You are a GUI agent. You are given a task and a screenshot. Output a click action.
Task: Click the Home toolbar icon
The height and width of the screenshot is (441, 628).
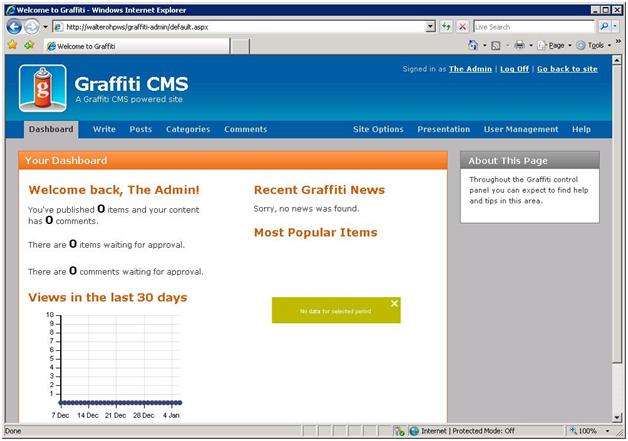pos(473,45)
